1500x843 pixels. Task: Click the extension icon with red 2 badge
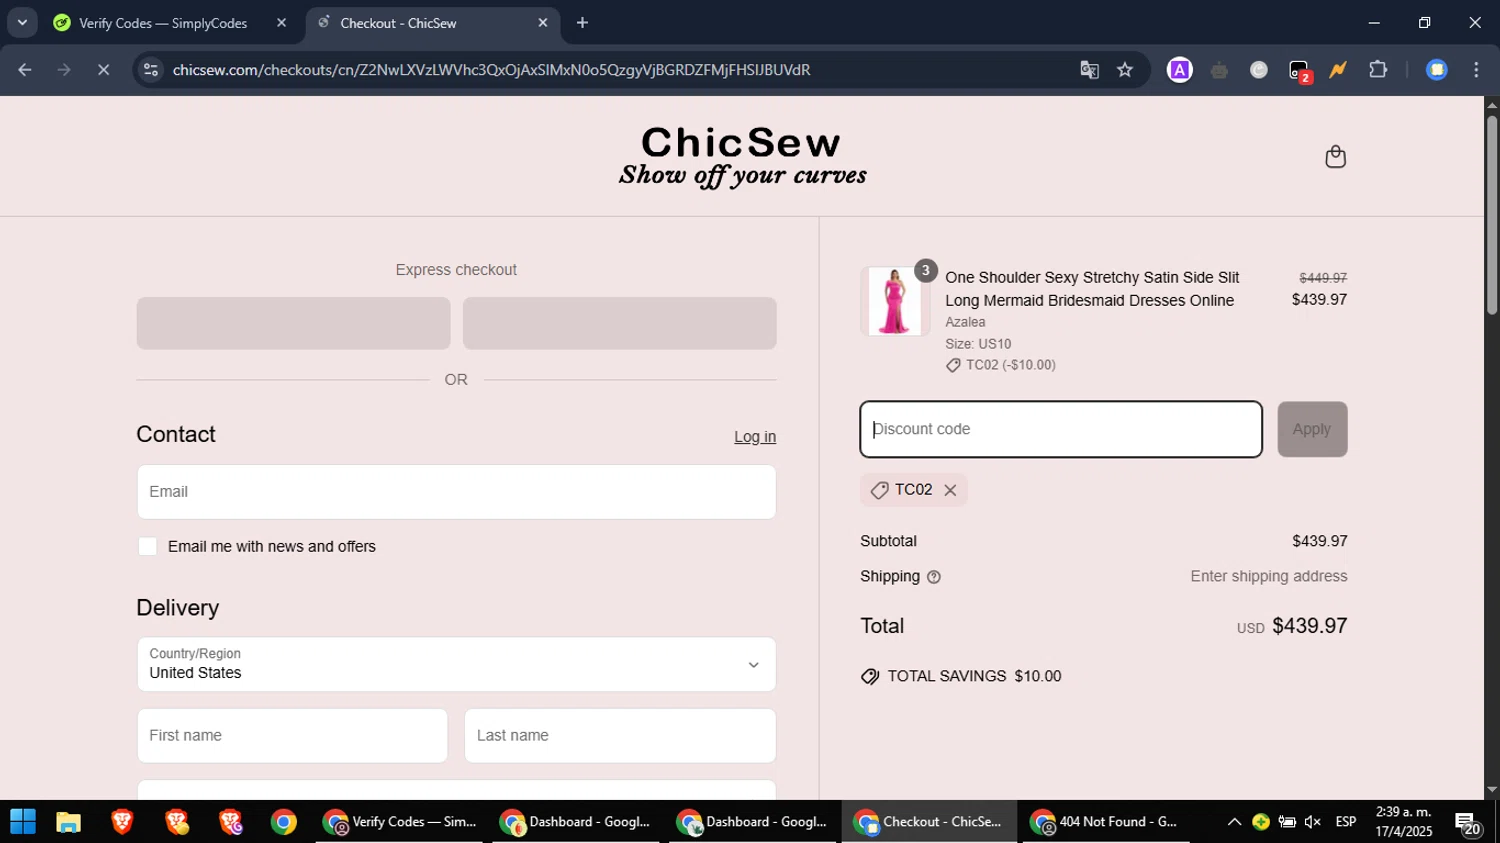click(1299, 71)
